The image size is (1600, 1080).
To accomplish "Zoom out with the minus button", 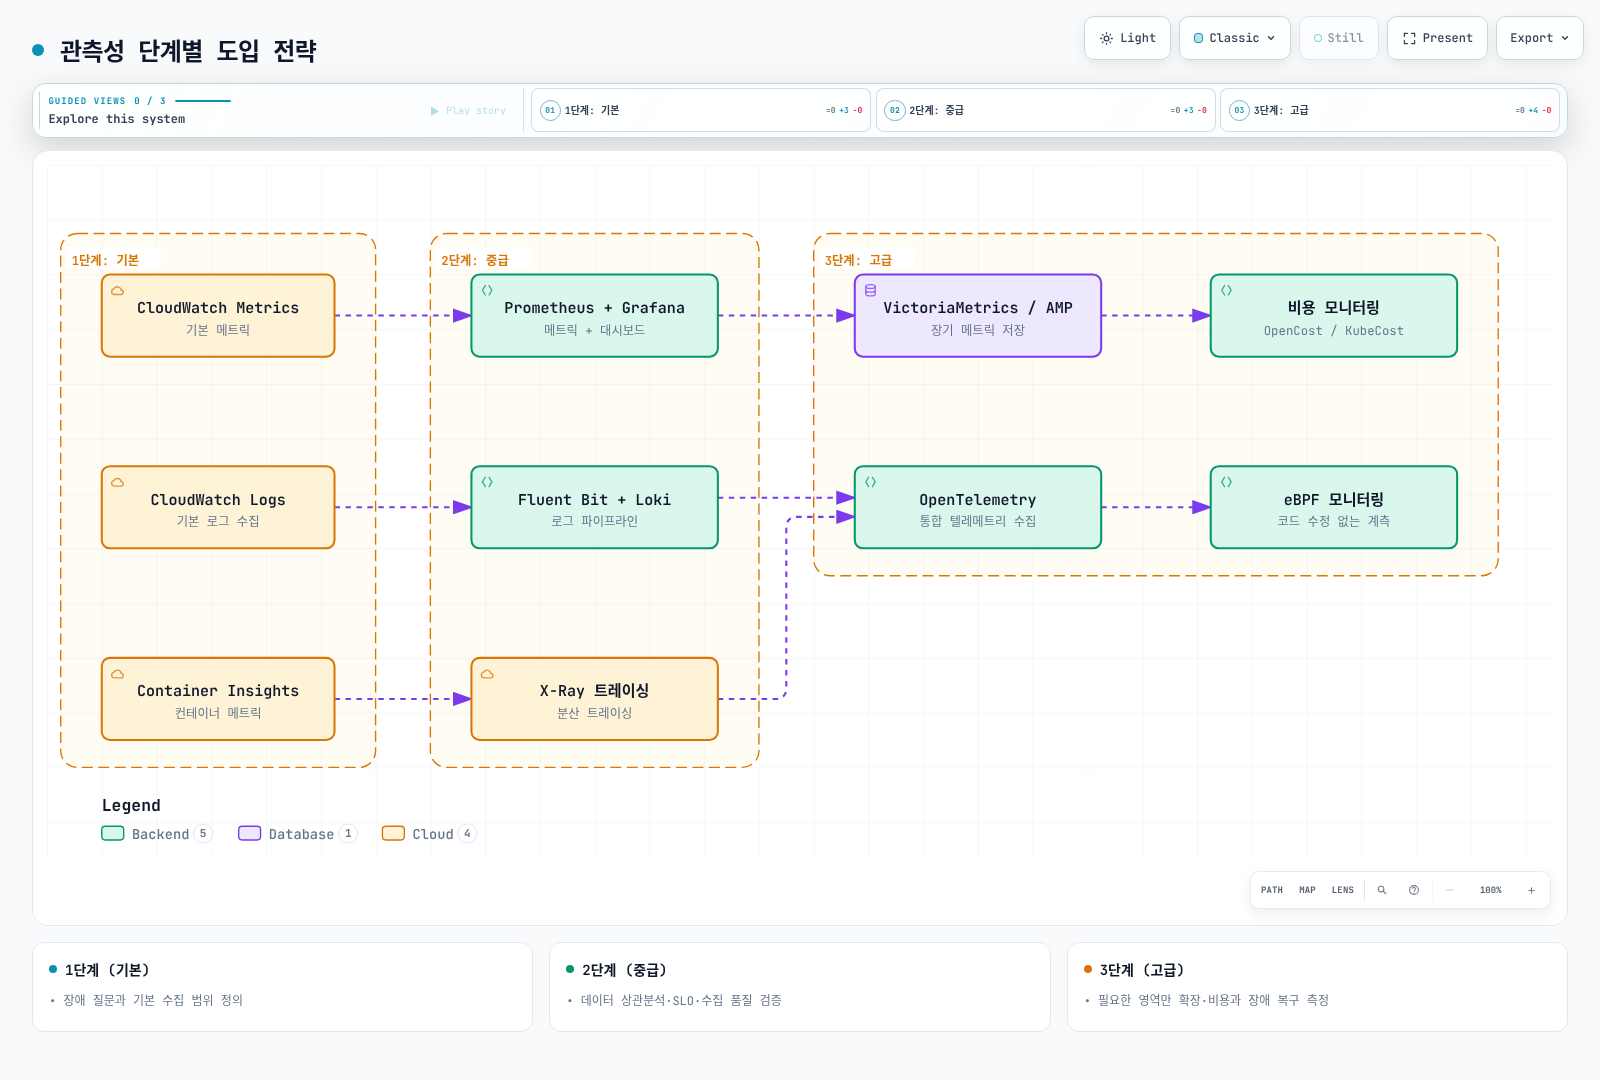I will (1450, 890).
